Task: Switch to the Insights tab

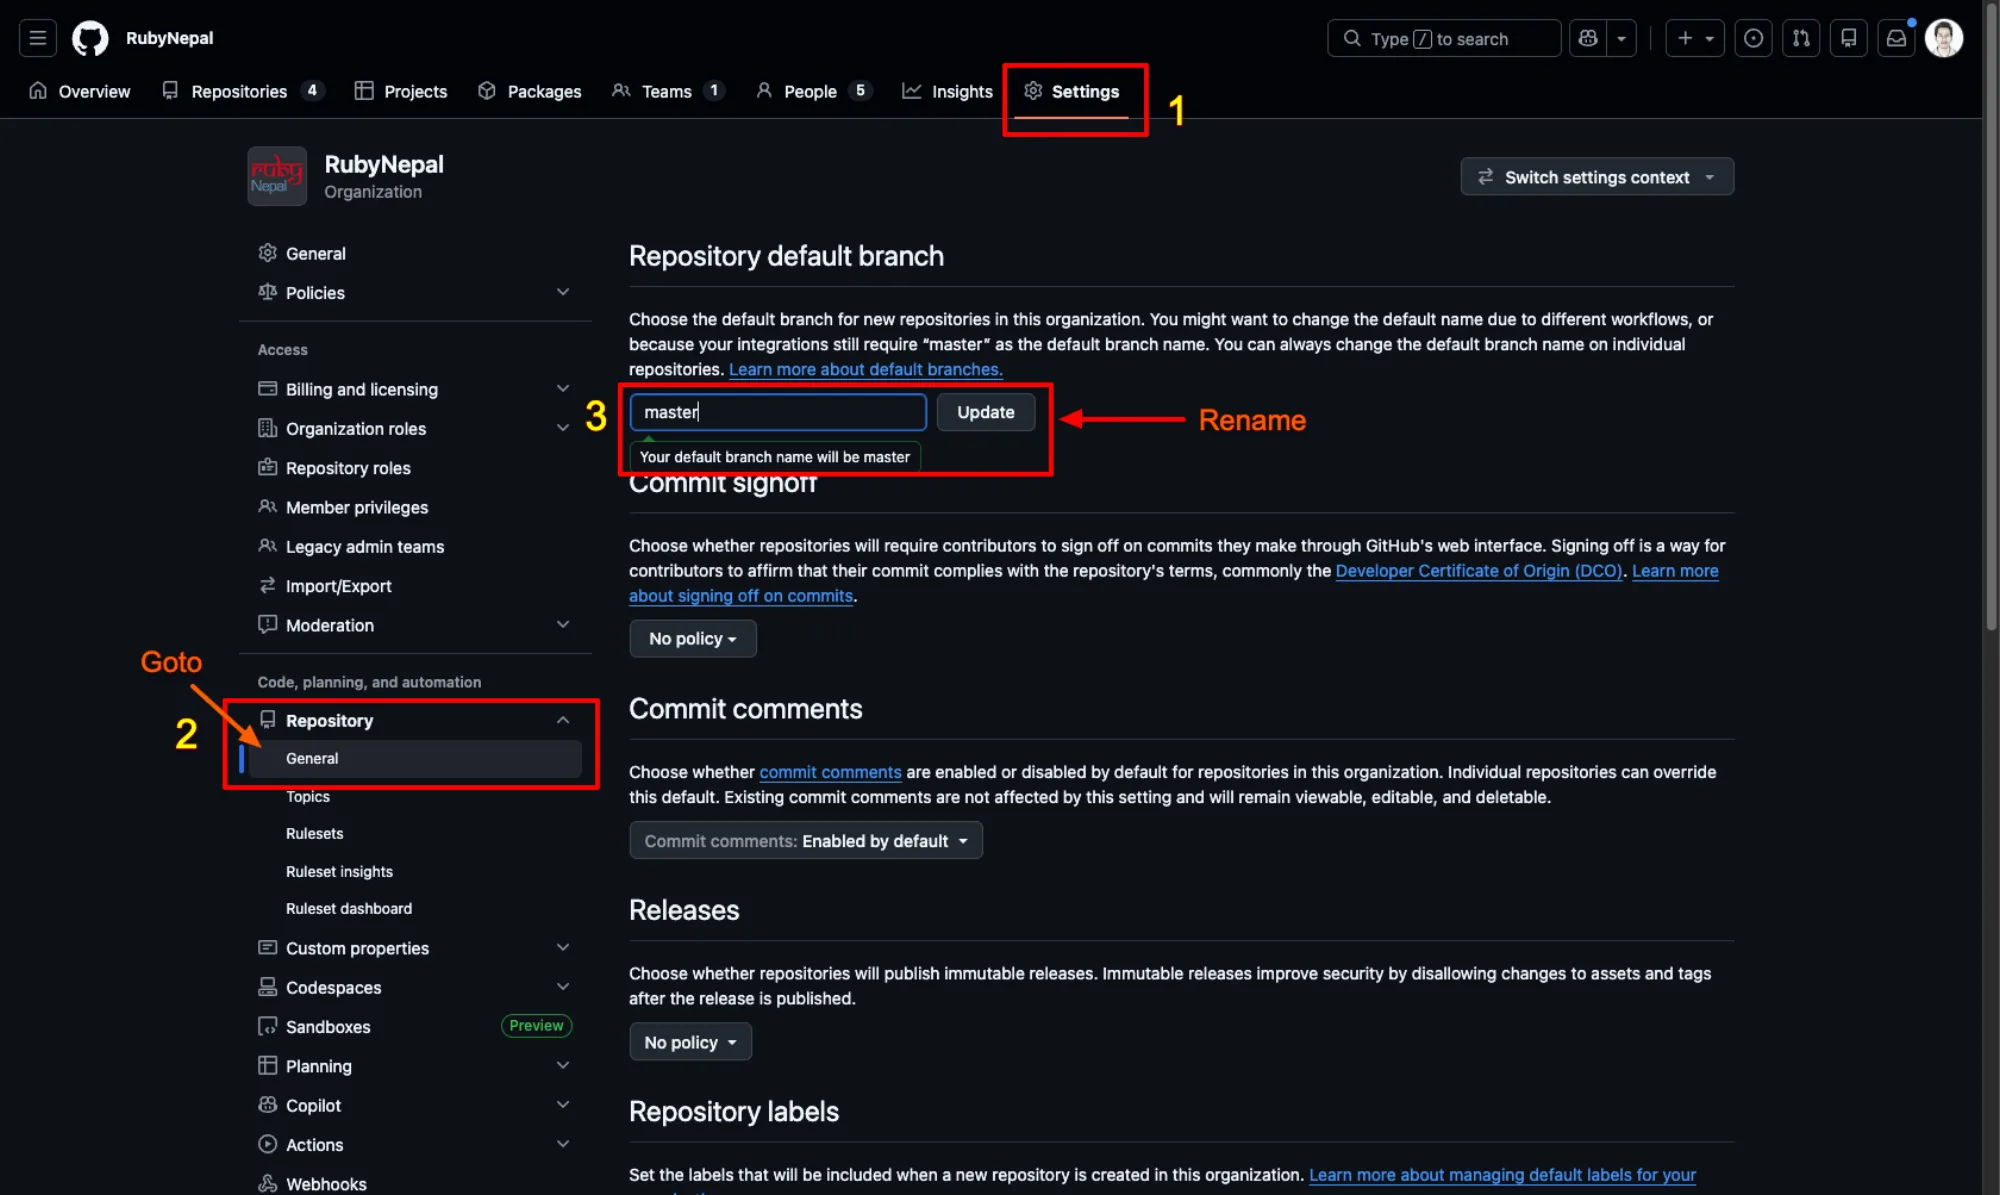Action: coord(947,91)
